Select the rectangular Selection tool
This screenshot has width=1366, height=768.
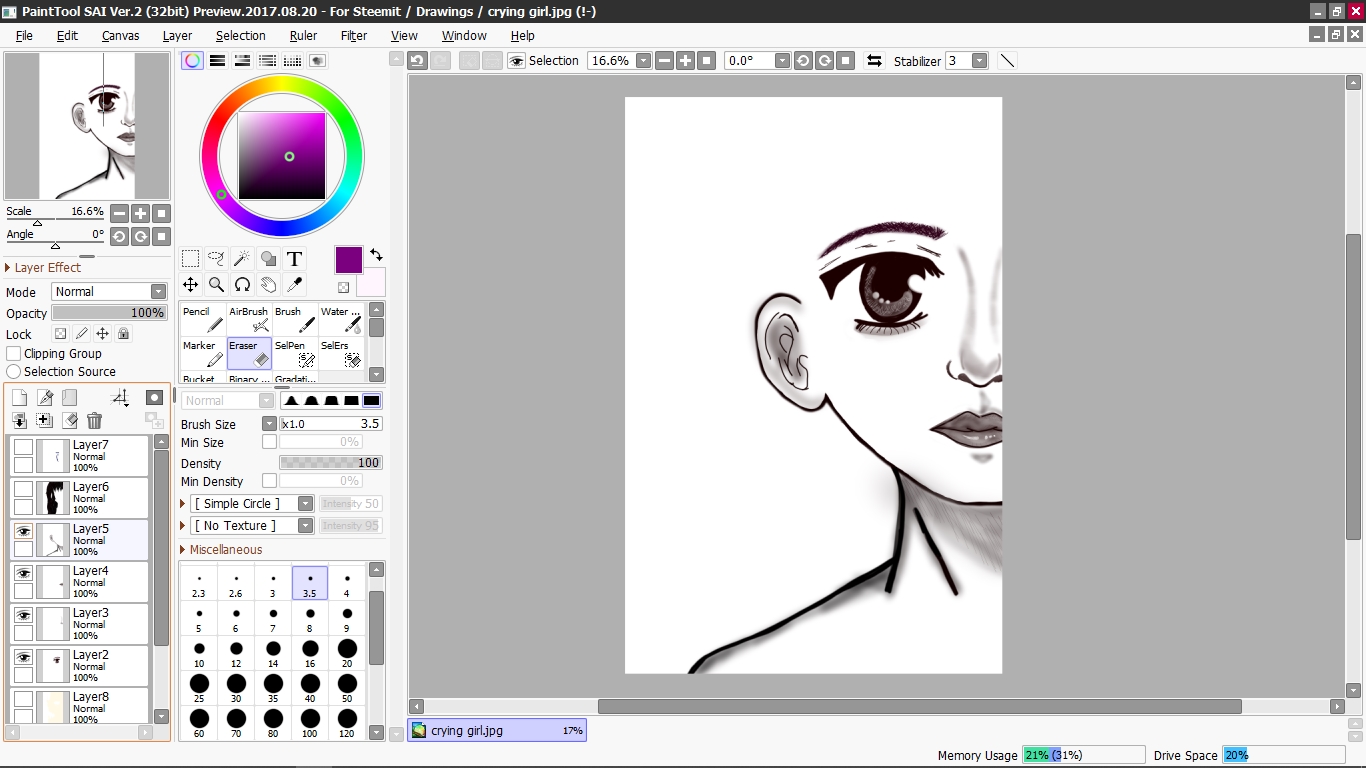[x=190, y=259]
